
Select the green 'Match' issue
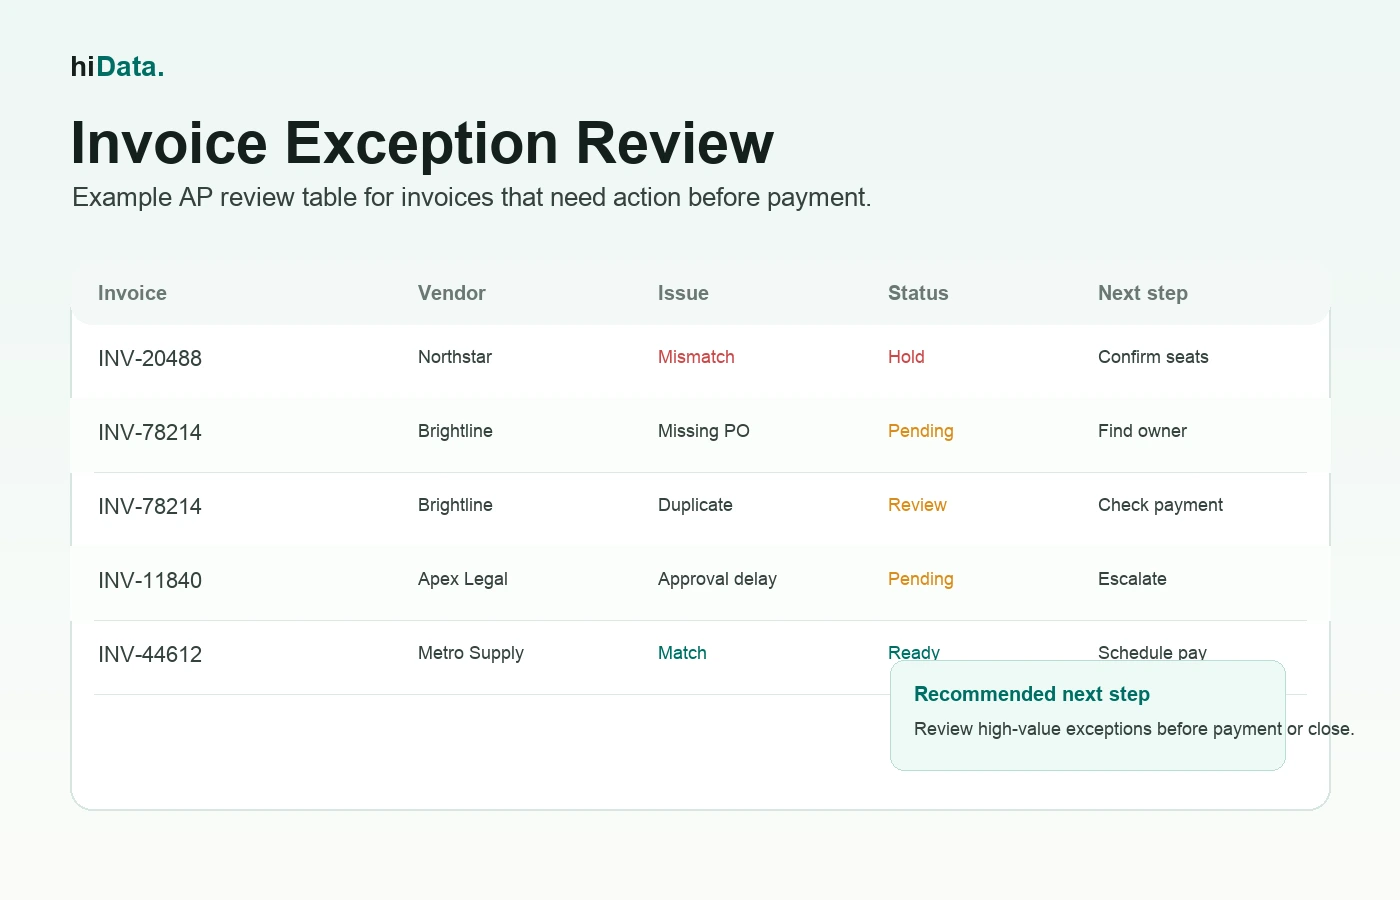(x=682, y=653)
